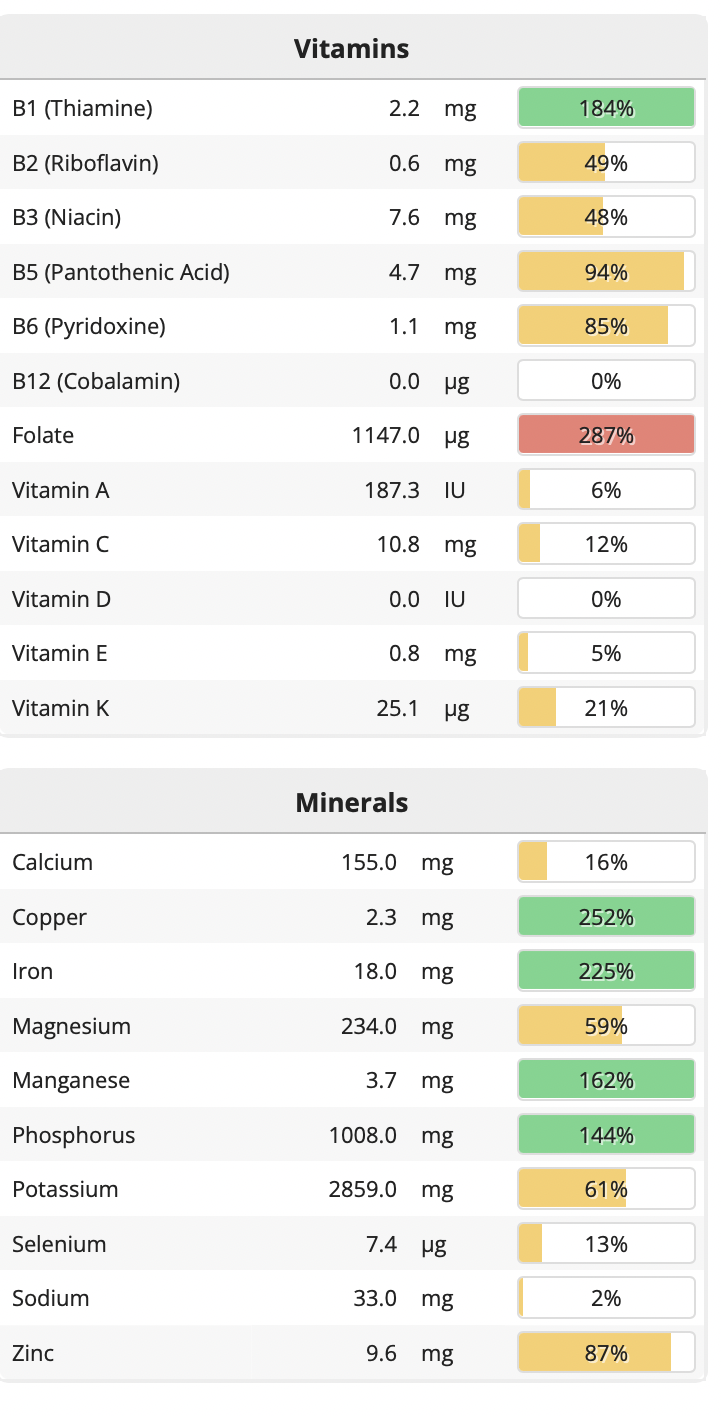Click the Potassium 2859.0 mg value
The width and height of the screenshot is (721, 1416).
363,1189
